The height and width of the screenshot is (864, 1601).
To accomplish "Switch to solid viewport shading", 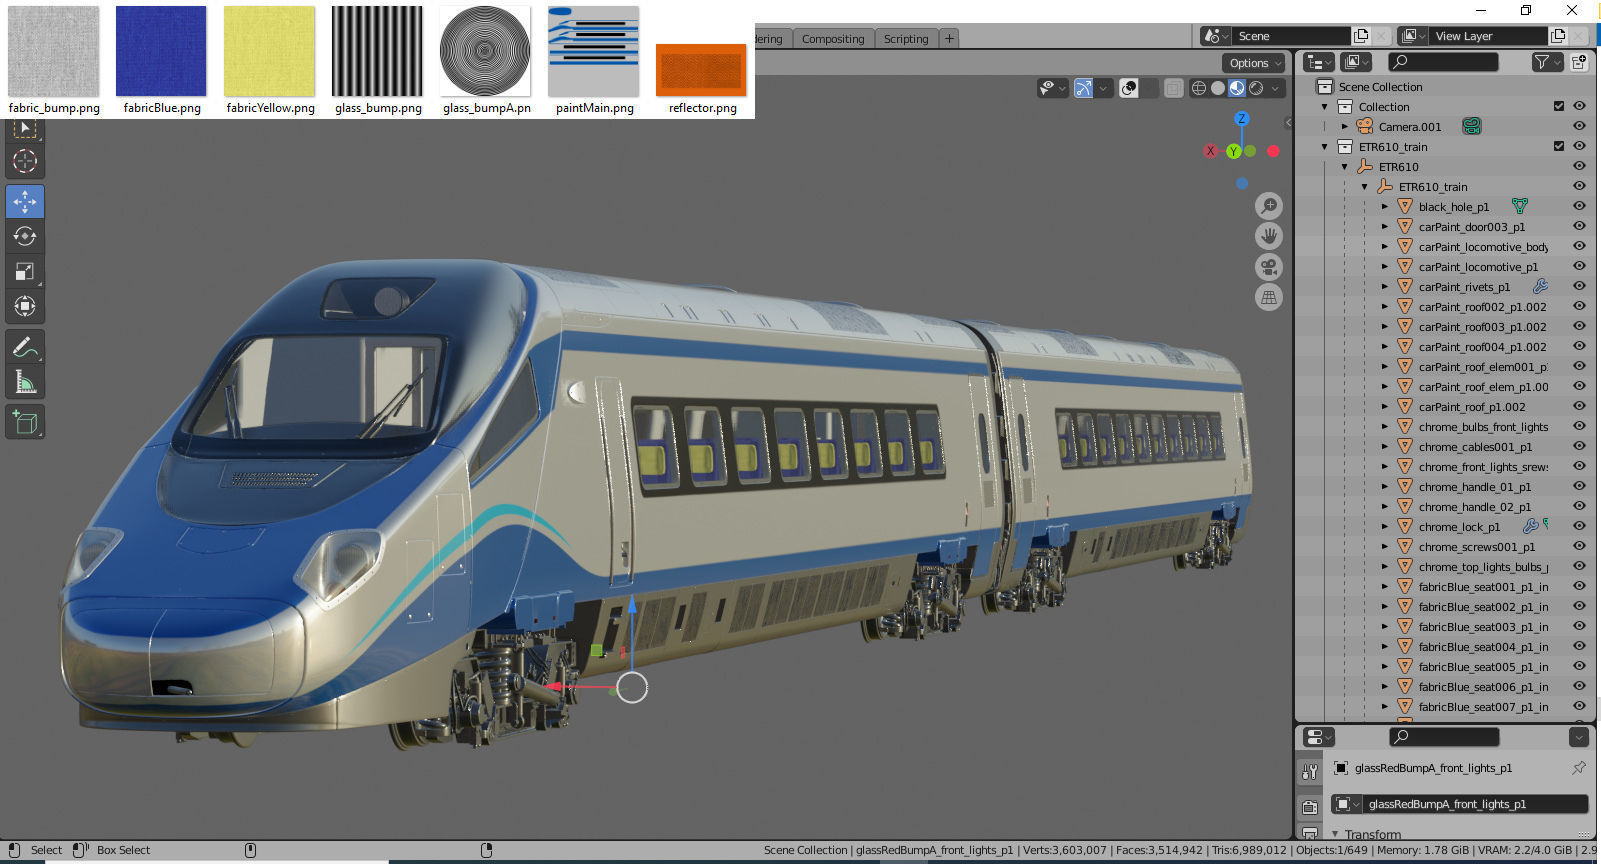I will (1218, 88).
